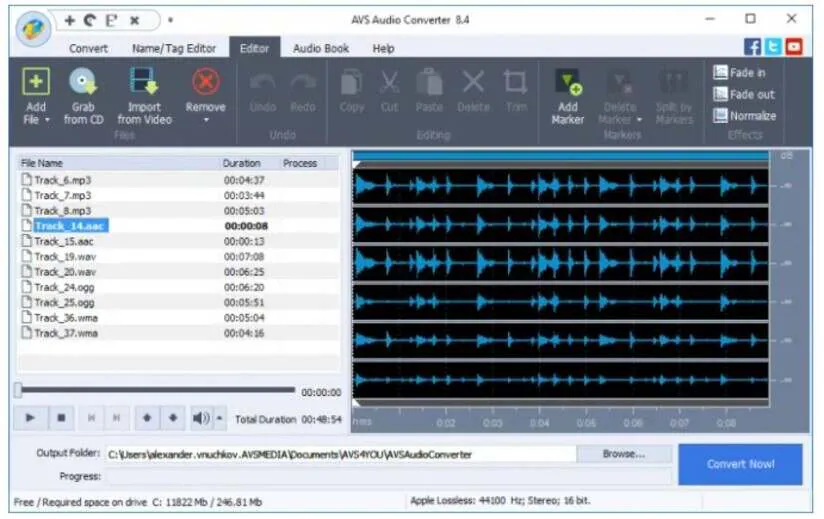The image size is (824, 519).
Task: Click the Undo arrow icon
Action: [262, 82]
